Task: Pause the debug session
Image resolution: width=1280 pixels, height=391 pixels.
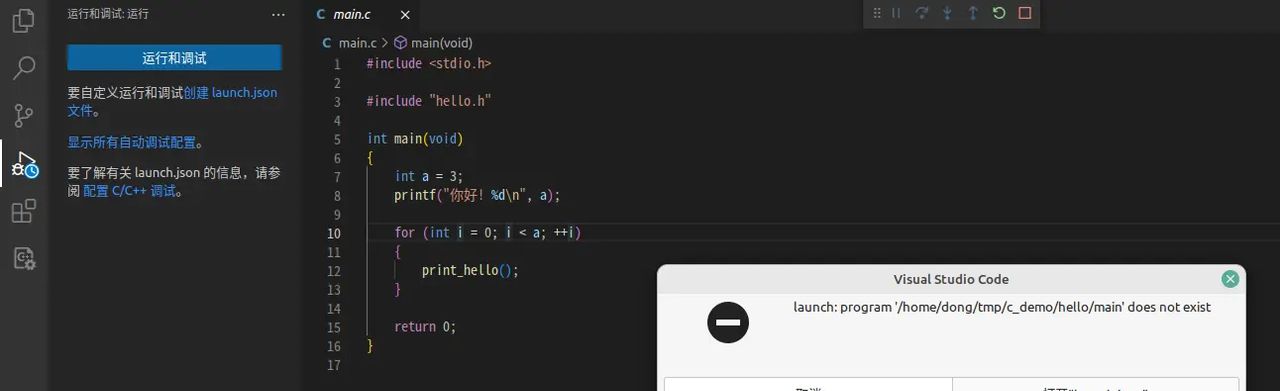Action: [896, 13]
